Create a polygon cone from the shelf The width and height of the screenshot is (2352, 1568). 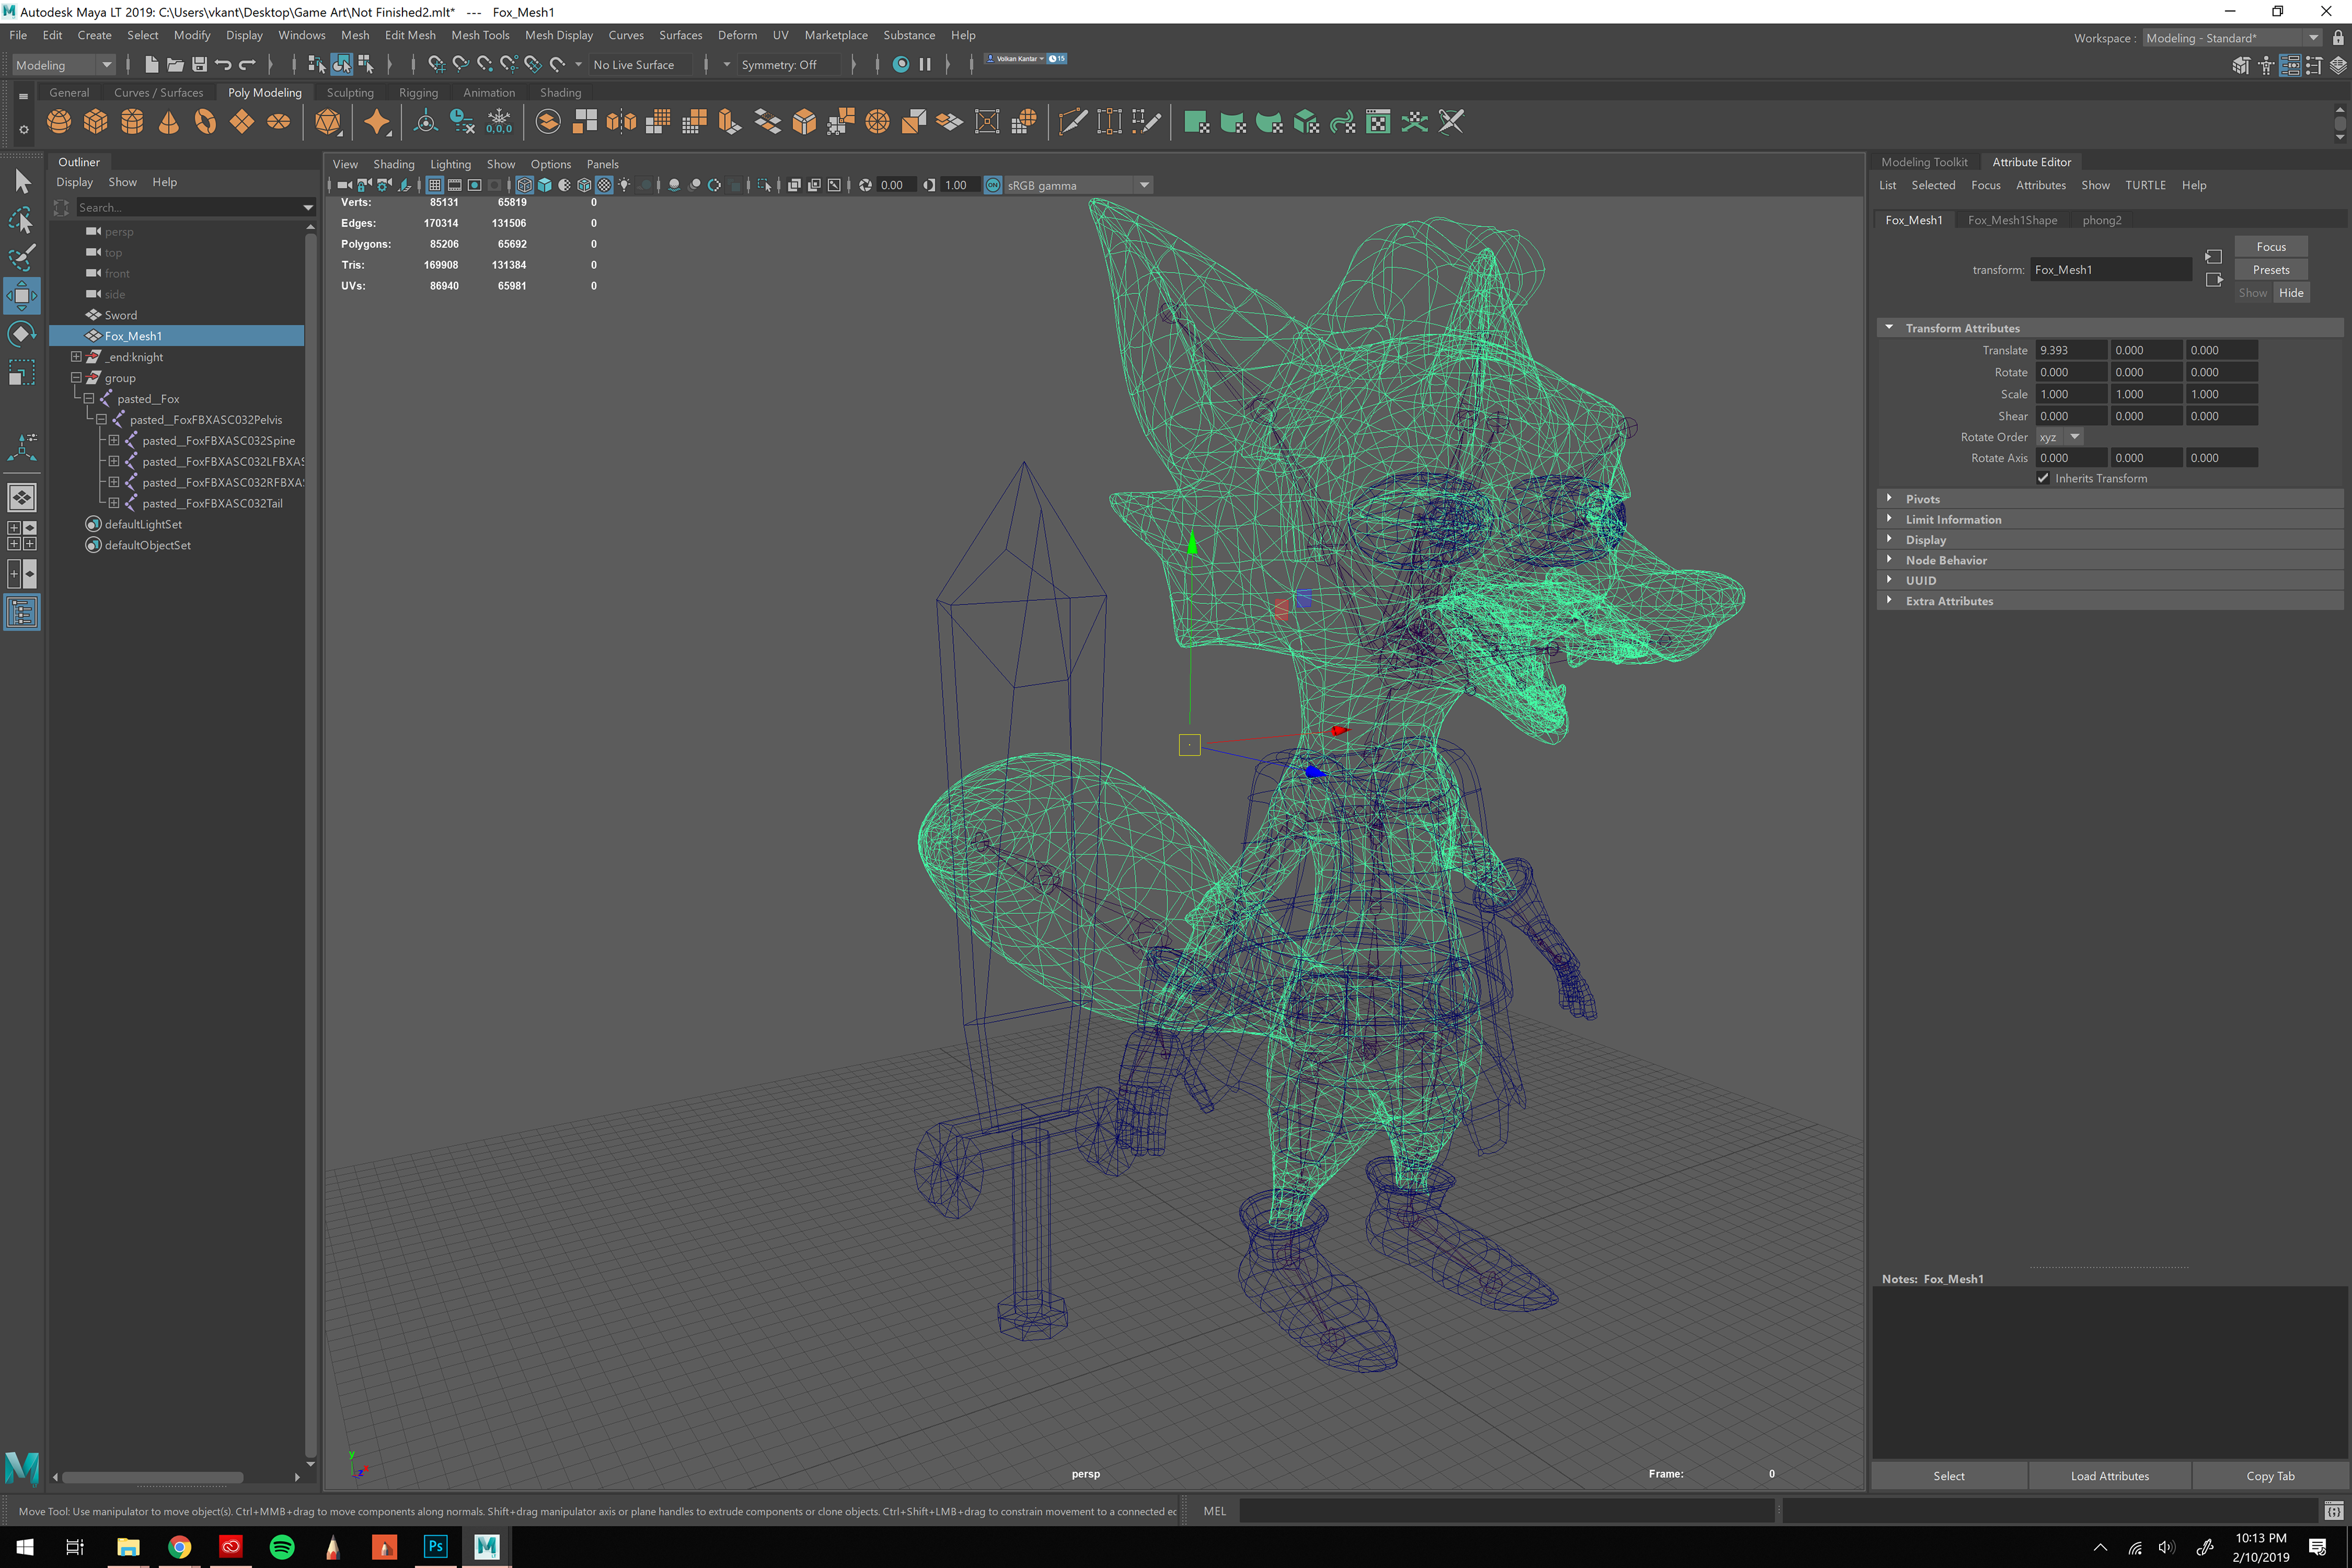coord(169,122)
